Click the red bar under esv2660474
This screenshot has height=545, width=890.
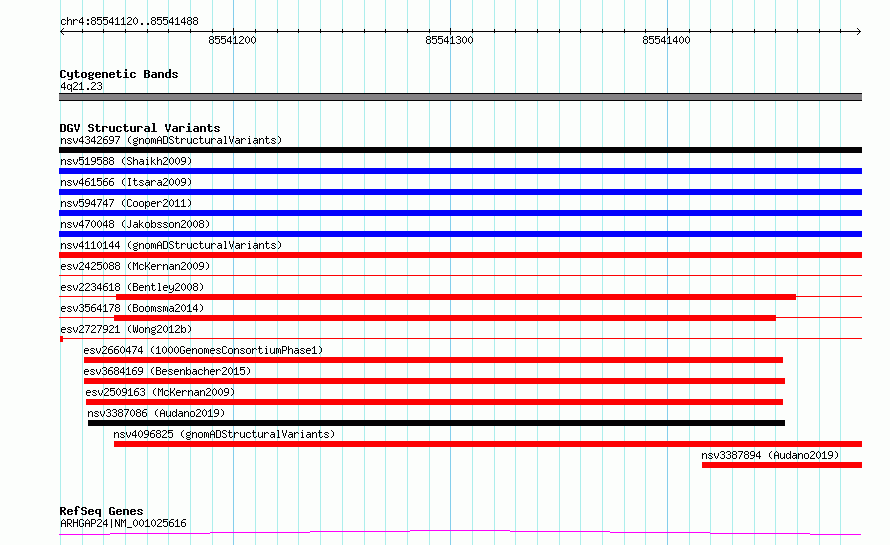tap(433, 360)
